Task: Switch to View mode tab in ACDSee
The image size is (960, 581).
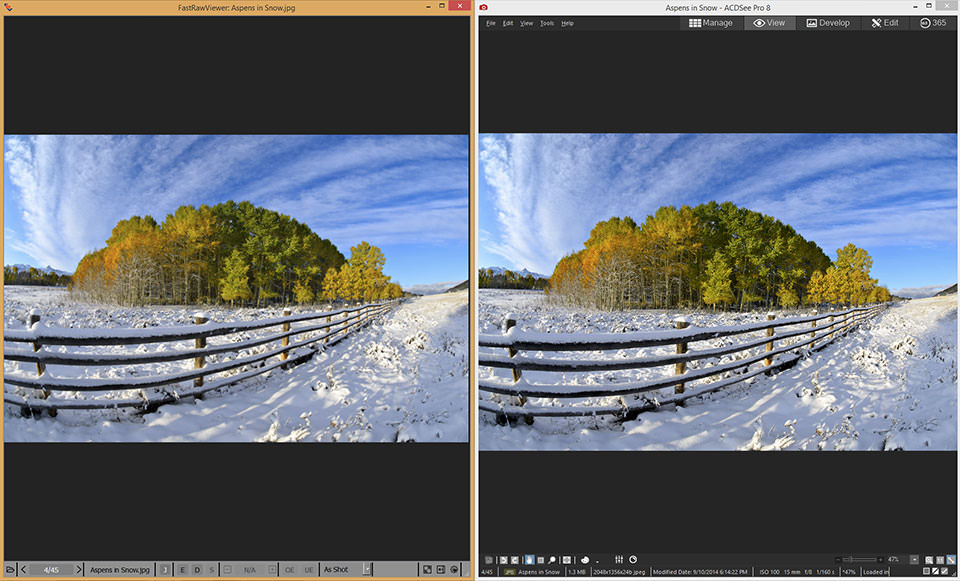Action: pos(769,23)
